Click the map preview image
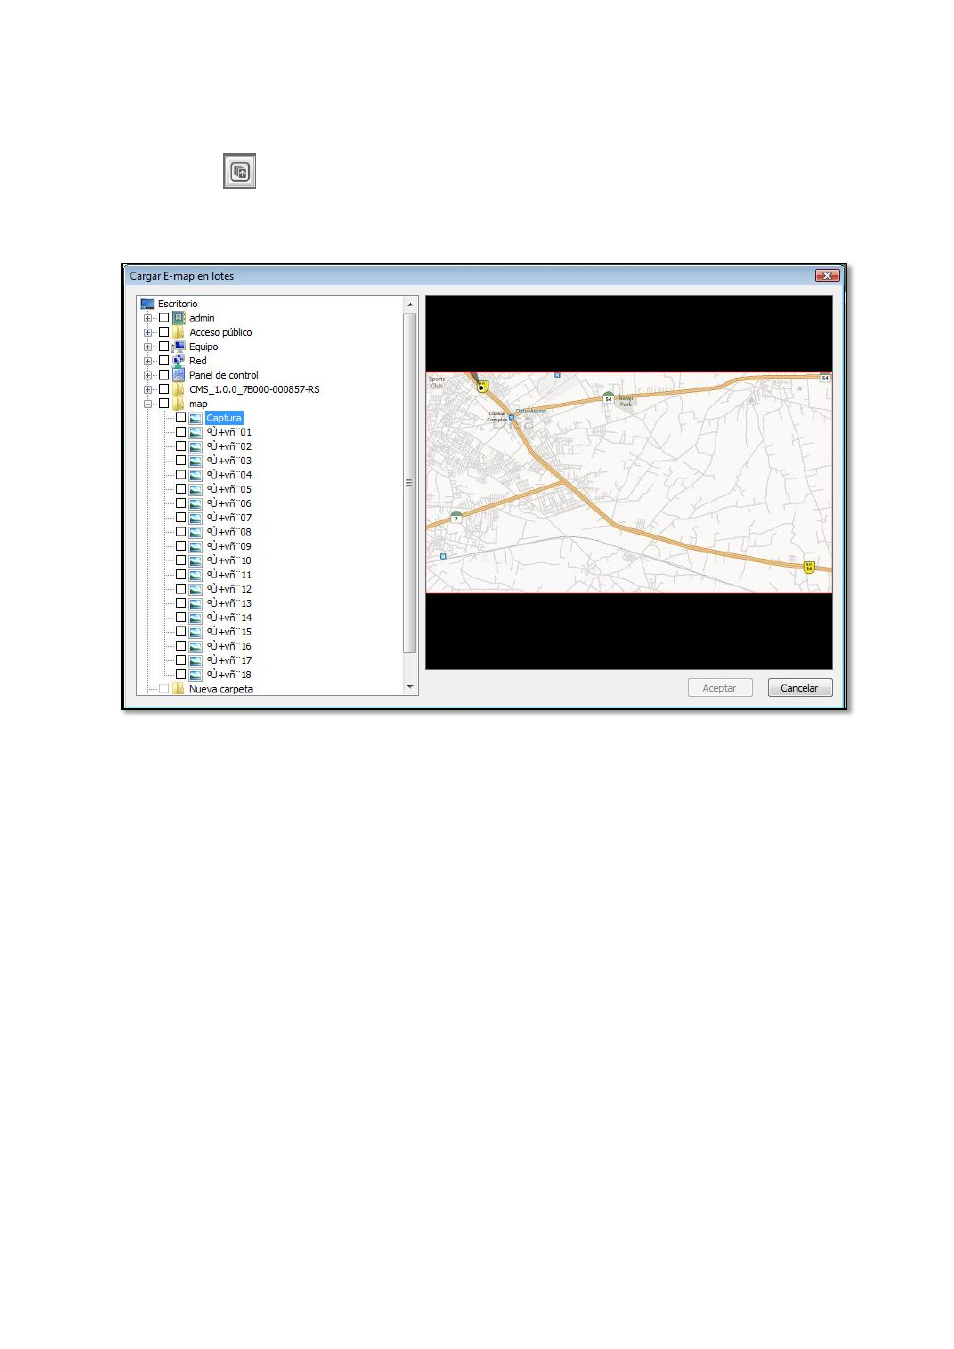Image resolution: width=954 pixels, height=1349 pixels. point(629,482)
